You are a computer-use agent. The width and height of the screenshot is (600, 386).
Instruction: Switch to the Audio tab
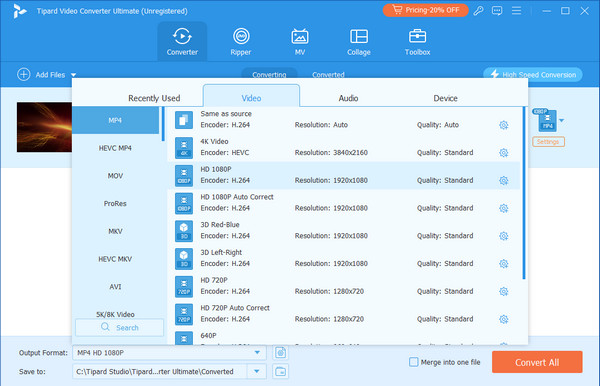click(348, 98)
